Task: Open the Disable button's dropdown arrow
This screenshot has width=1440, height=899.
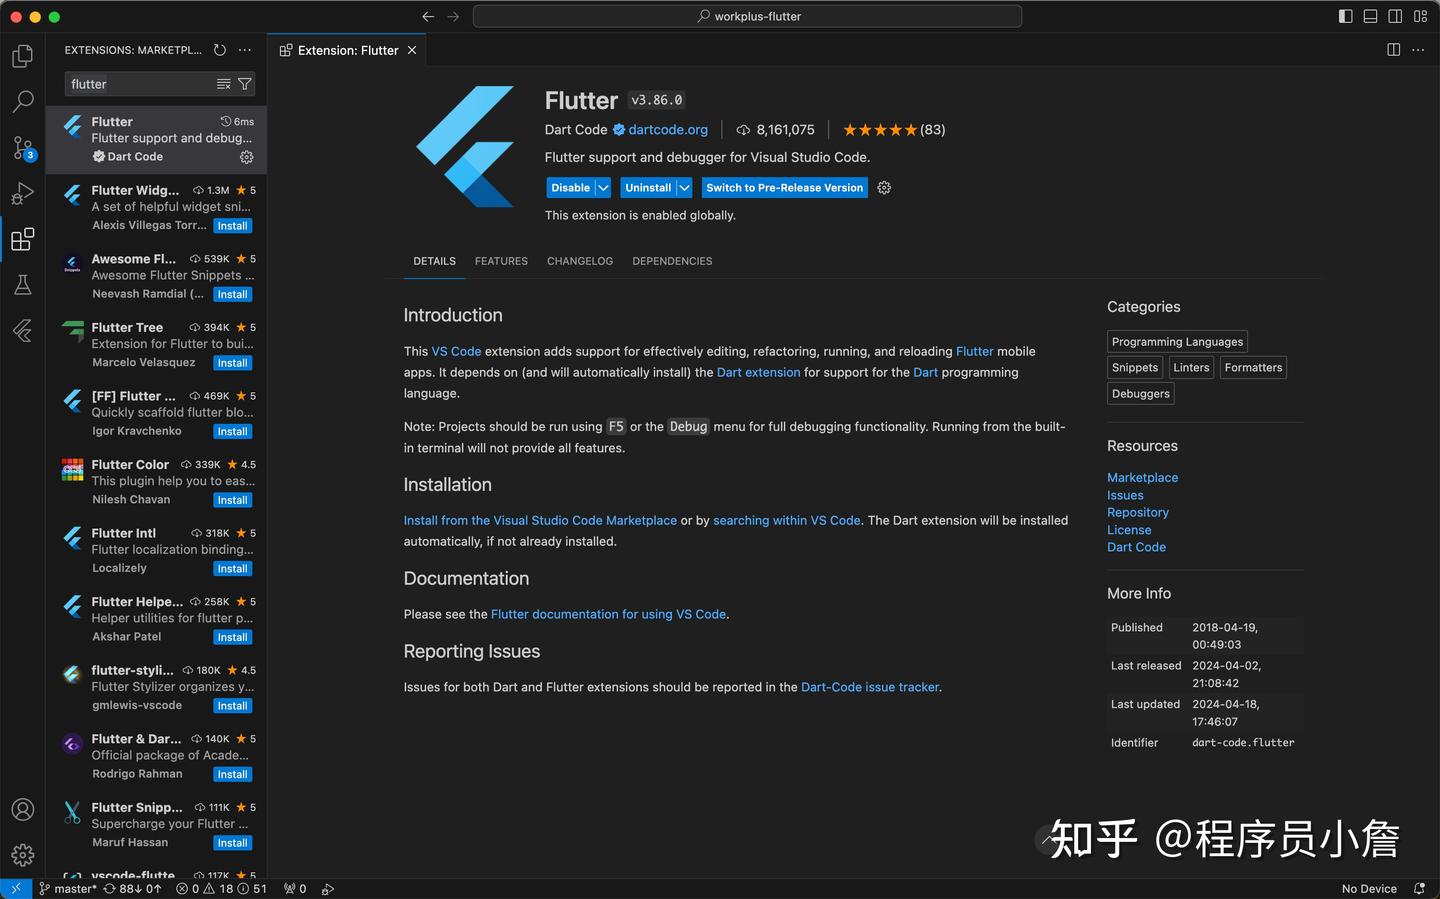Action: pyautogui.click(x=601, y=187)
